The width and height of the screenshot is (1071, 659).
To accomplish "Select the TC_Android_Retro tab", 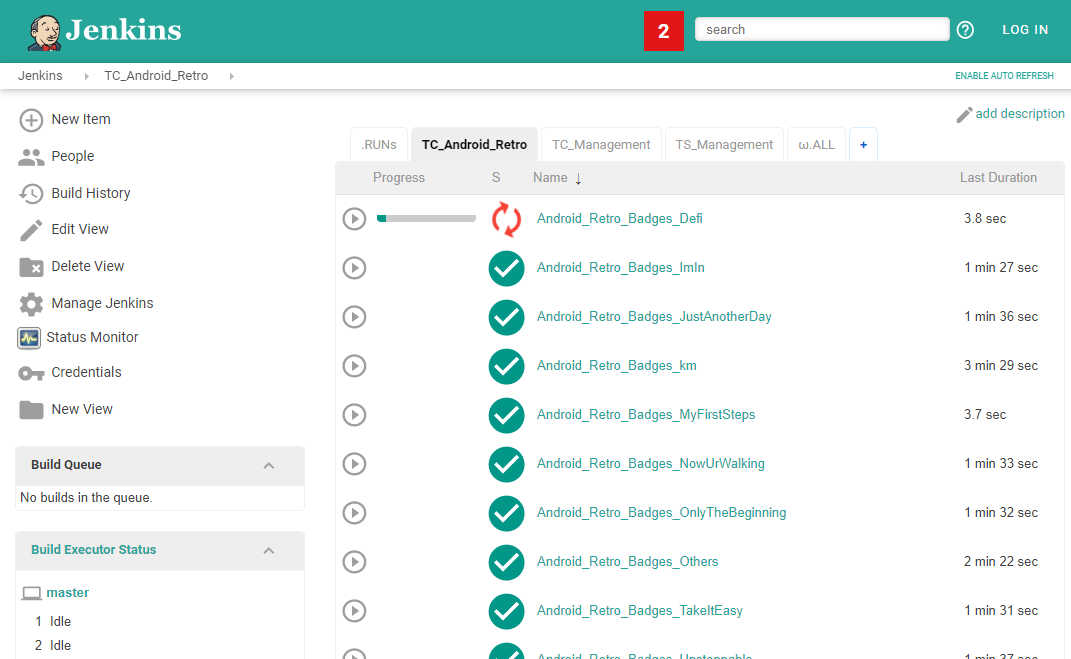I will pyautogui.click(x=474, y=145).
